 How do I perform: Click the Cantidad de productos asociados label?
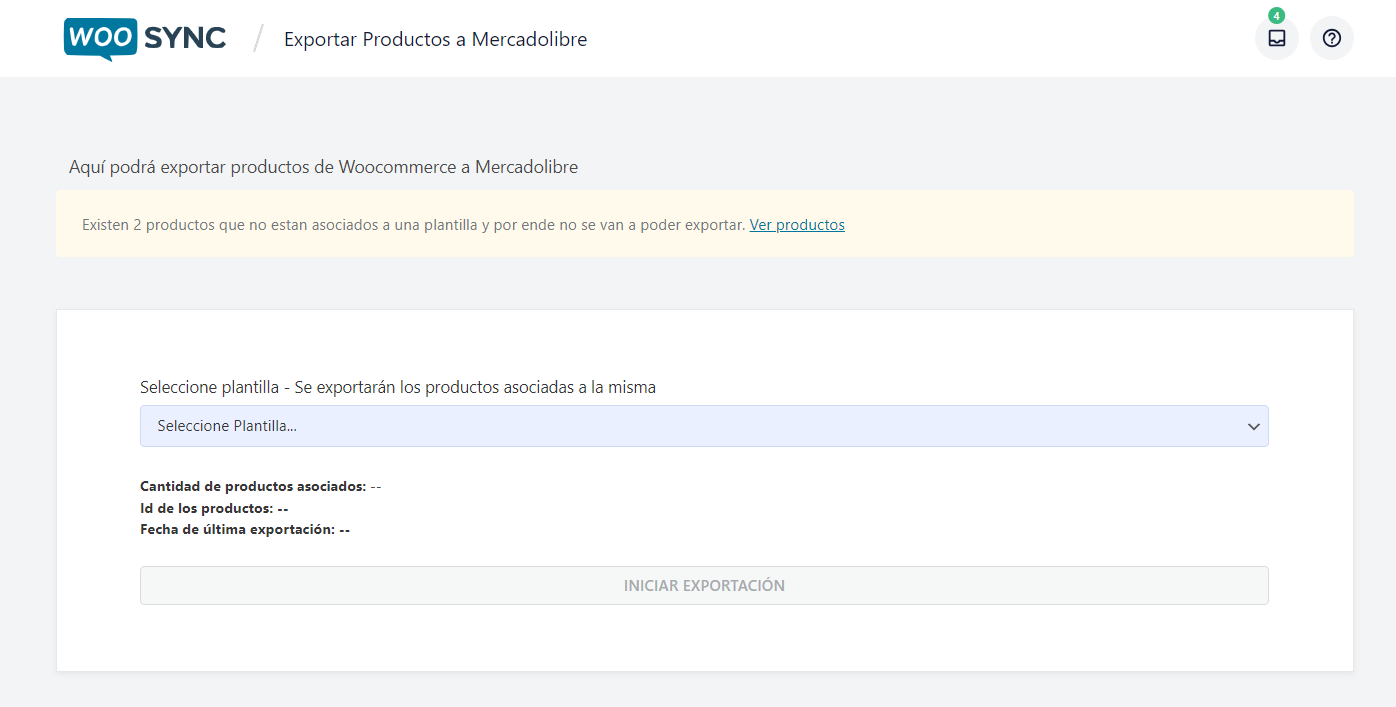point(253,487)
